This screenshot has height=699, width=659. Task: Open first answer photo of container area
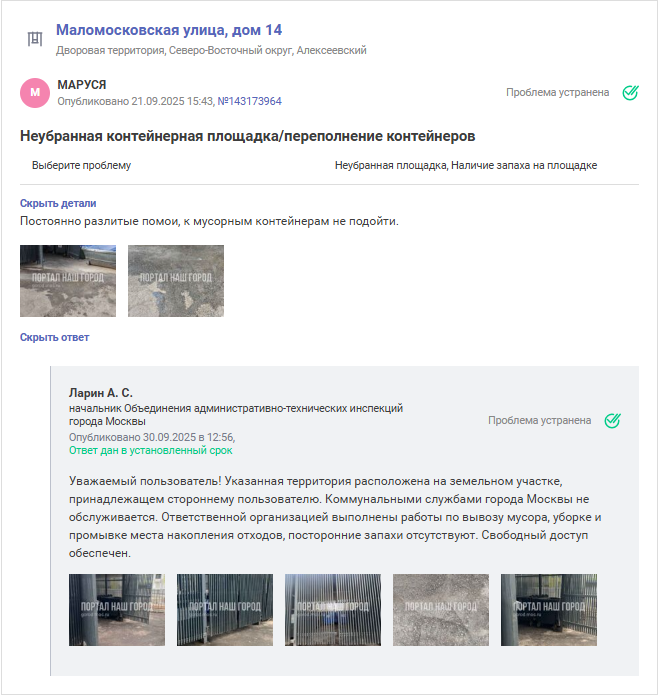(x=117, y=610)
